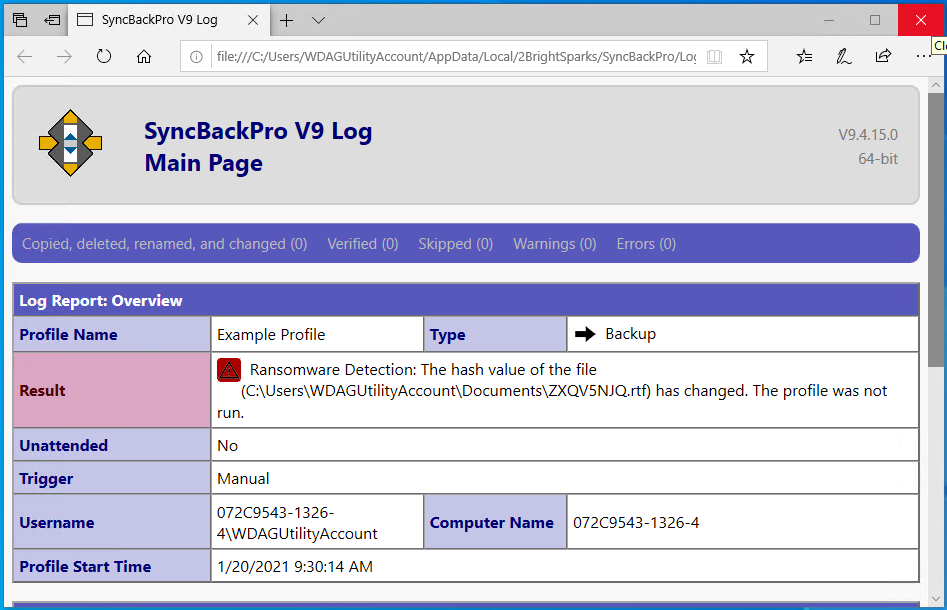Click the Ransomware Detection result message

[x=552, y=391]
